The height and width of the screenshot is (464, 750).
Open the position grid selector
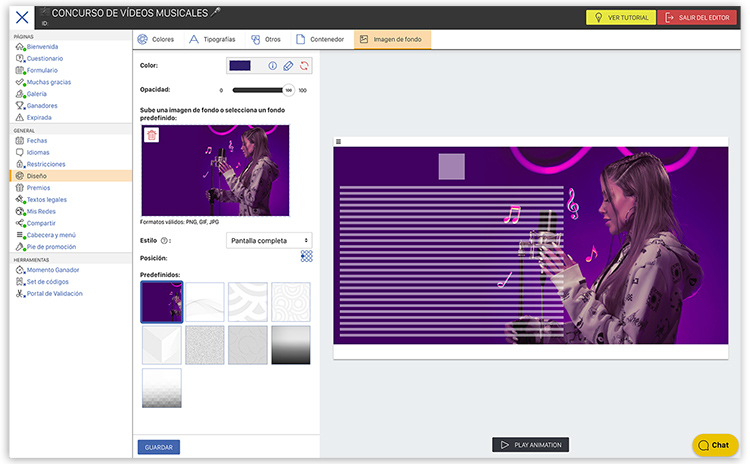(x=306, y=257)
